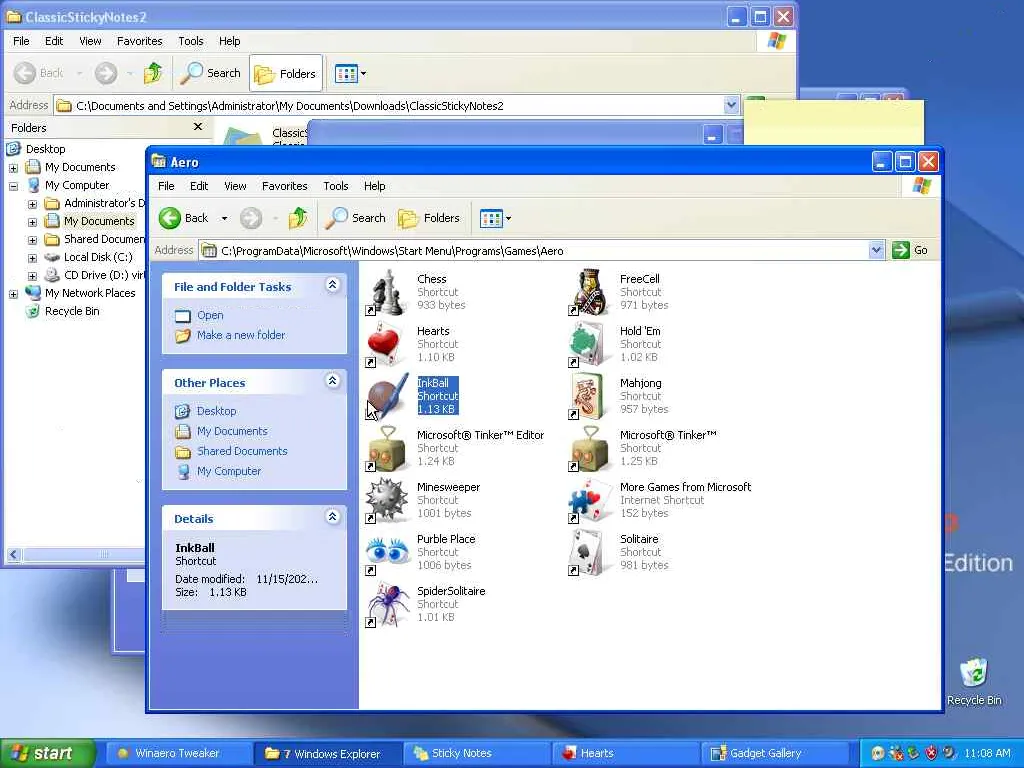Select the Purble Place eyes icon
The height and width of the screenshot is (768, 1024).
pos(387,553)
